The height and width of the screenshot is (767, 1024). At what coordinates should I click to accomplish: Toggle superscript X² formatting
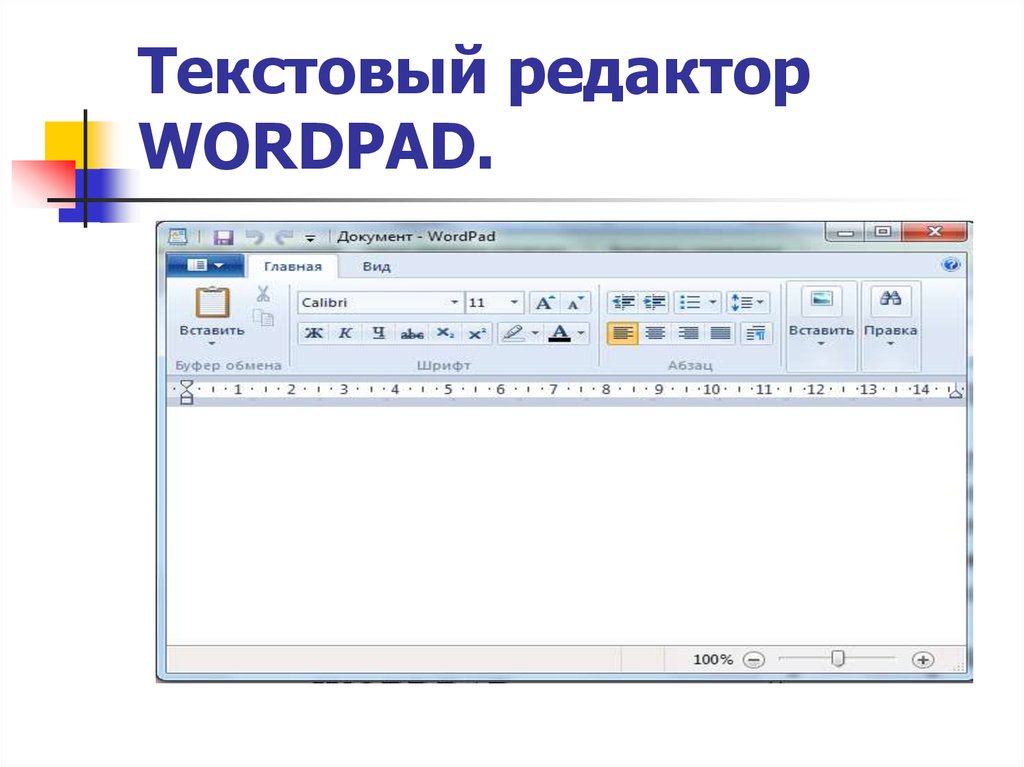477,333
